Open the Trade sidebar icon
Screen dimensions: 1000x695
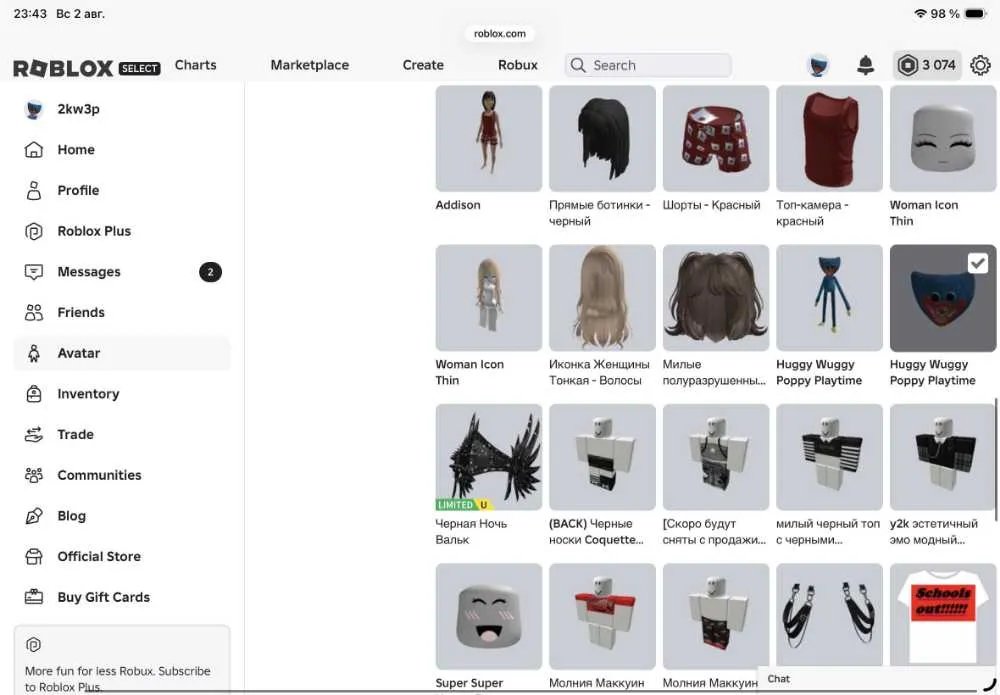(x=34, y=435)
